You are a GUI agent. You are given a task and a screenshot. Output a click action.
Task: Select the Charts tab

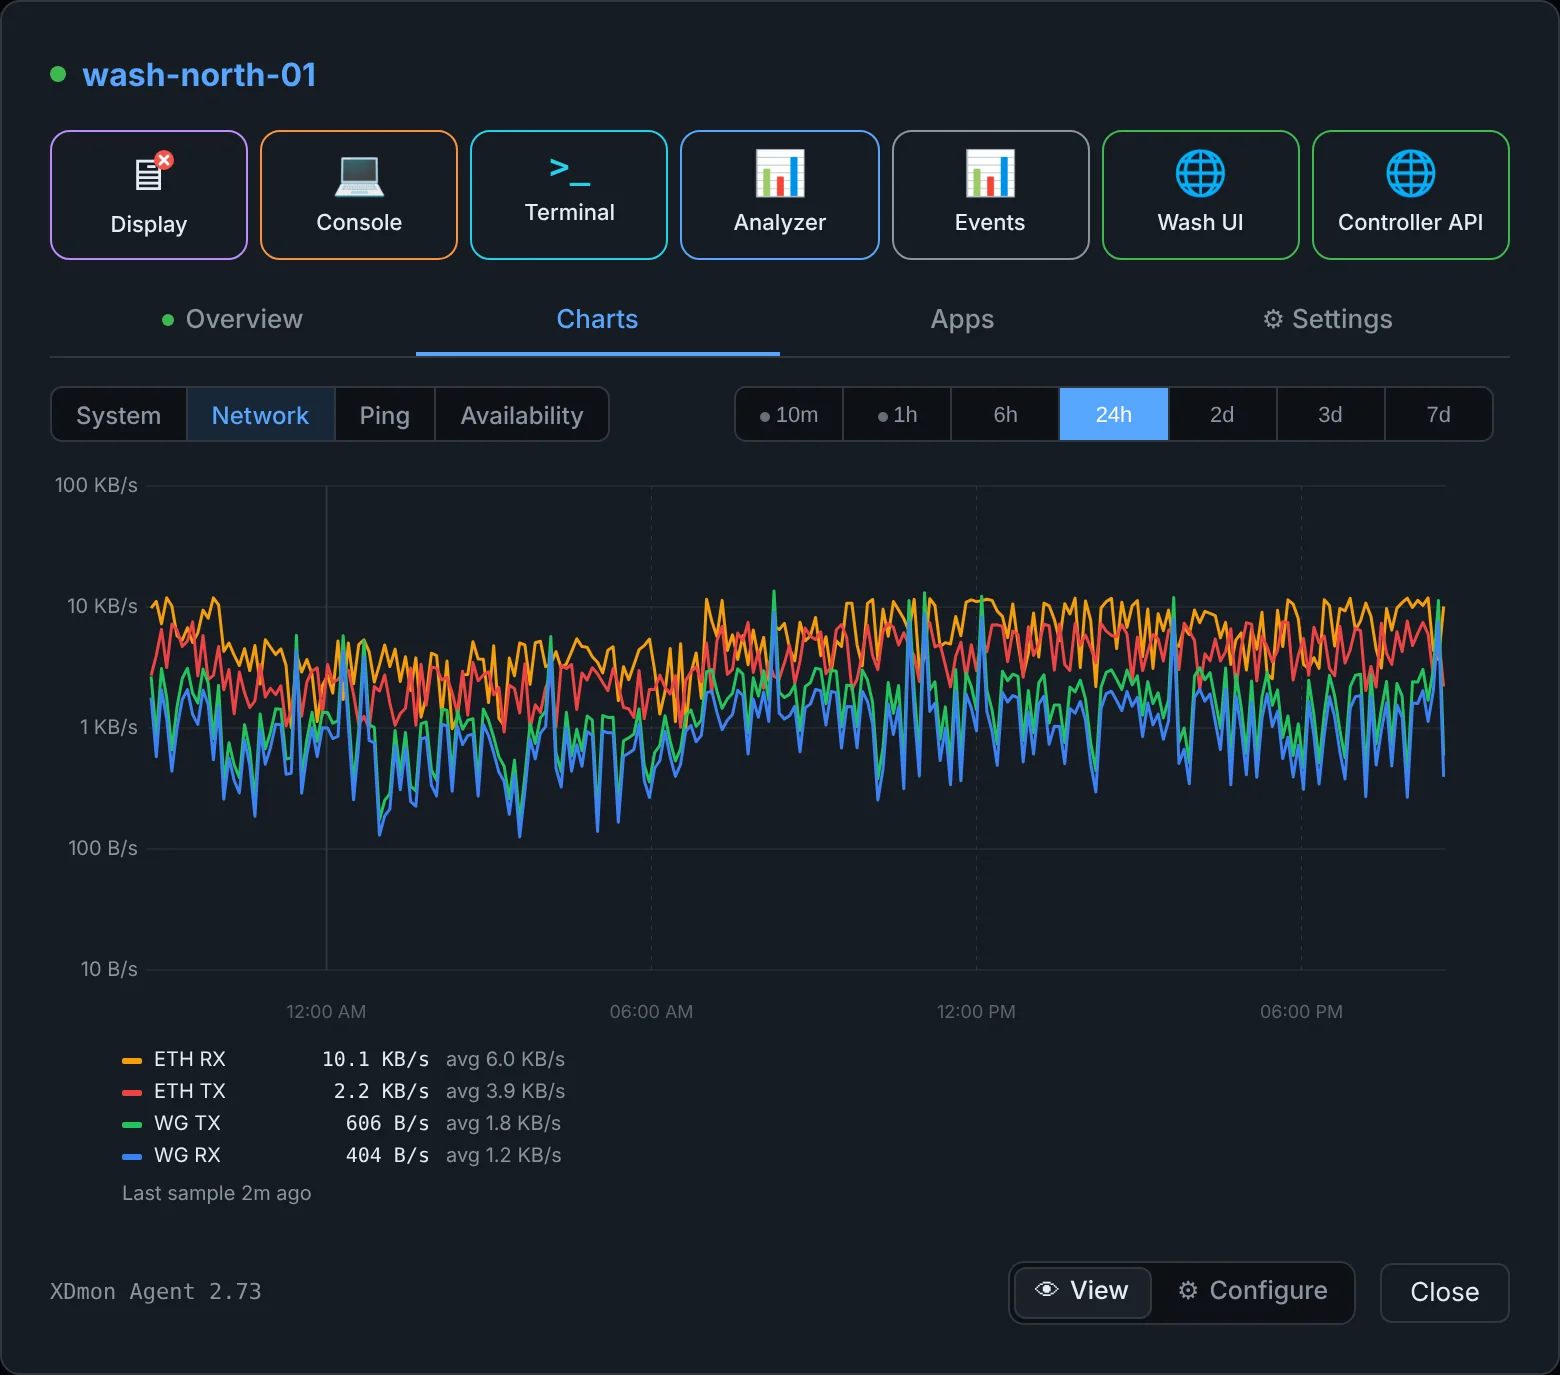click(x=597, y=319)
